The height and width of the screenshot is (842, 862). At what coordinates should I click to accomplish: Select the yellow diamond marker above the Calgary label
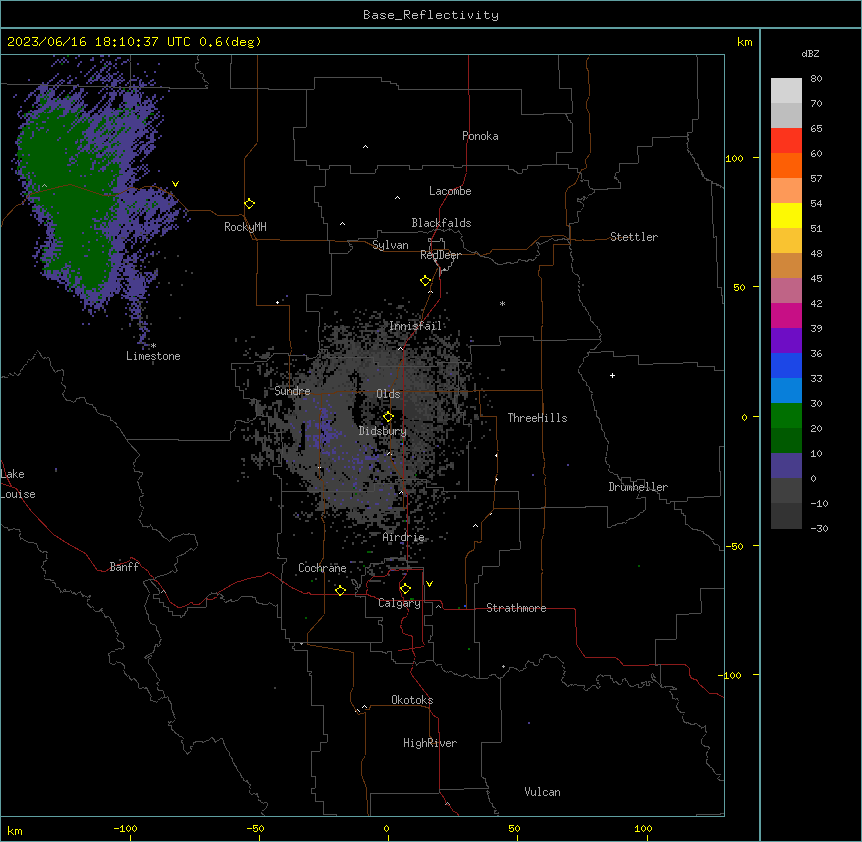(x=405, y=589)
